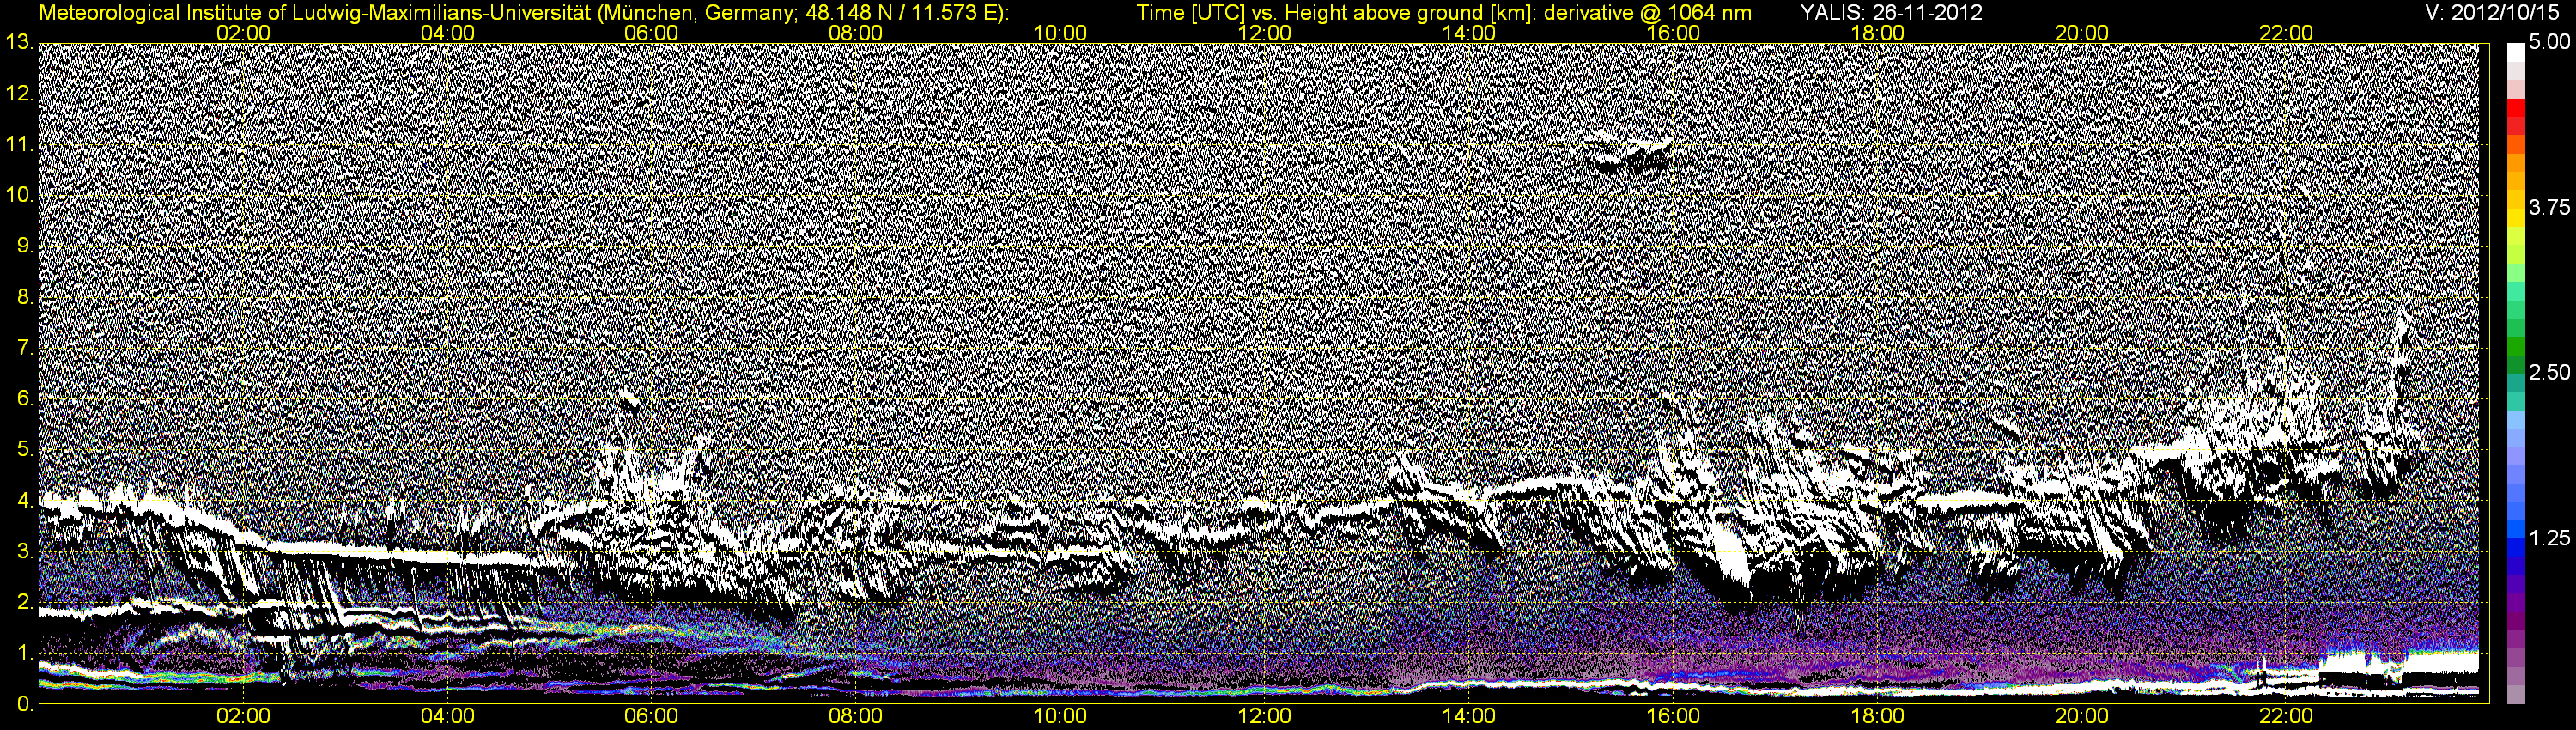
Task: Click the 'Time [UTC] vs. Height above ground' heading
Action: pyautogui.click(x=1444, y=13)
